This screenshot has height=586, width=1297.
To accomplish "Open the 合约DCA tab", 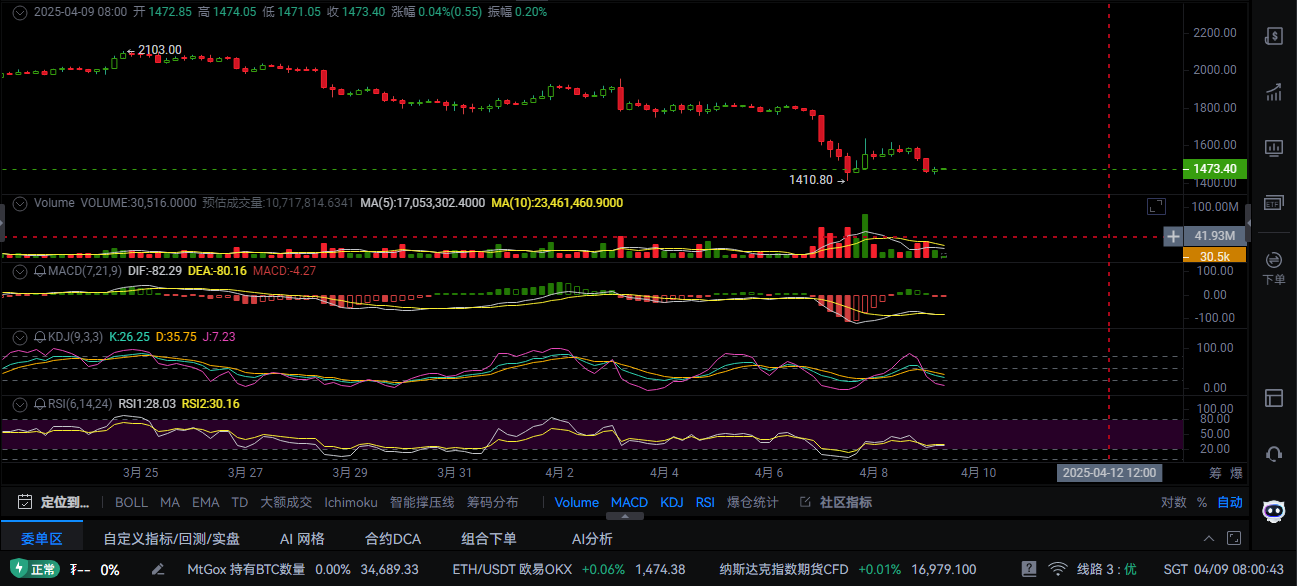I will [393, 539].
